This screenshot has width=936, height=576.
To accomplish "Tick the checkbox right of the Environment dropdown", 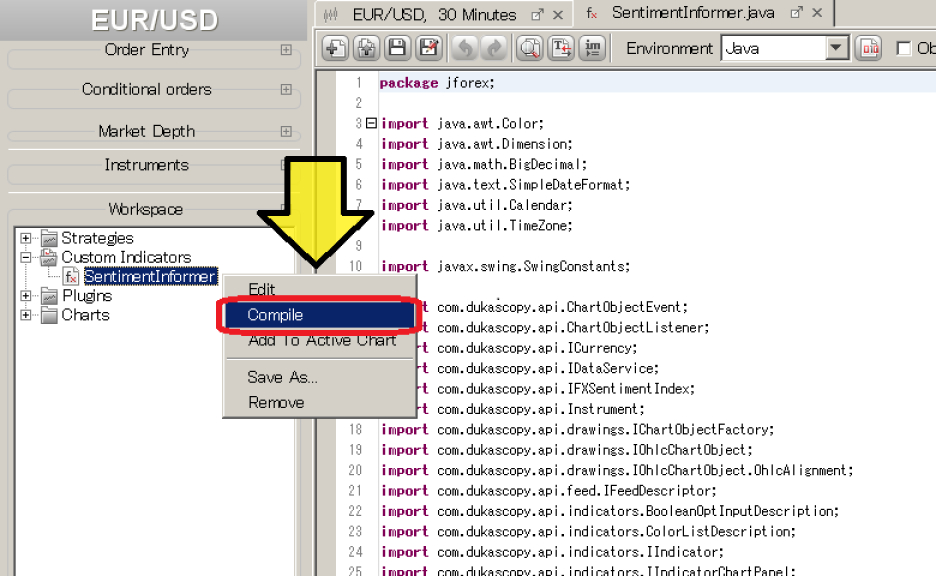I will [x=904, y=48].
